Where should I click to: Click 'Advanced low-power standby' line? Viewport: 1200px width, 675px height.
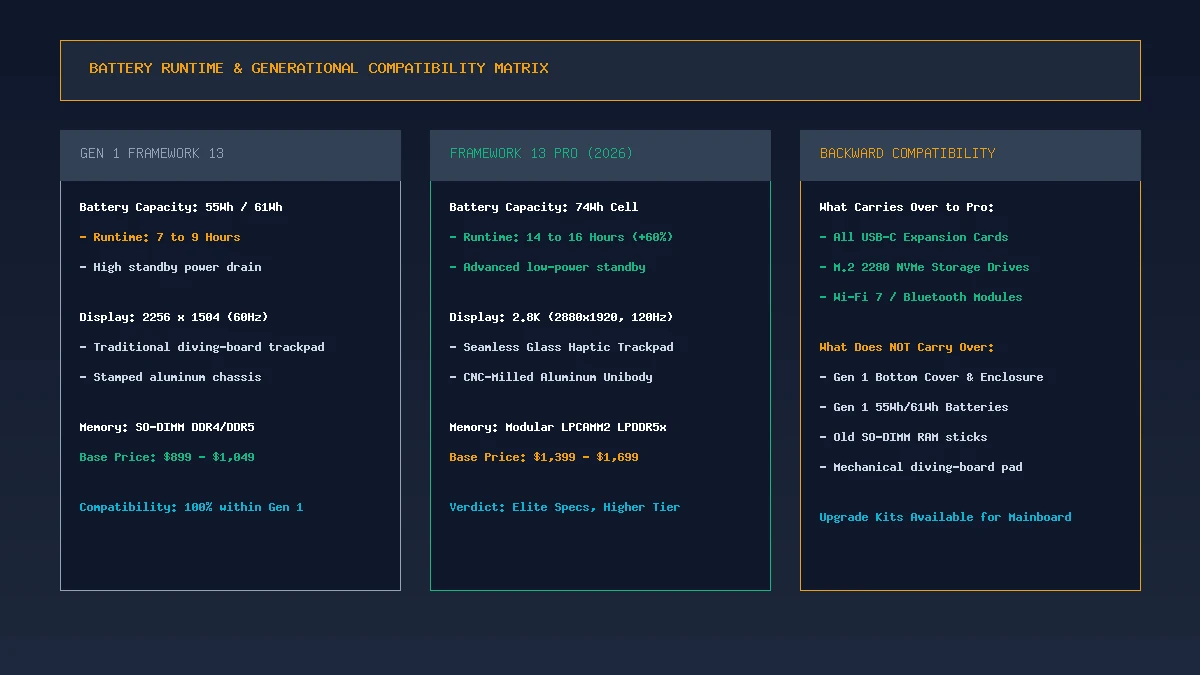coord(547,267)
